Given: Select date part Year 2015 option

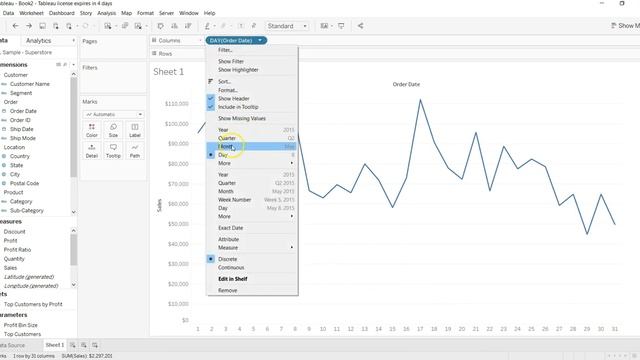Looking at the screenshot, I should tap(251, 130).
